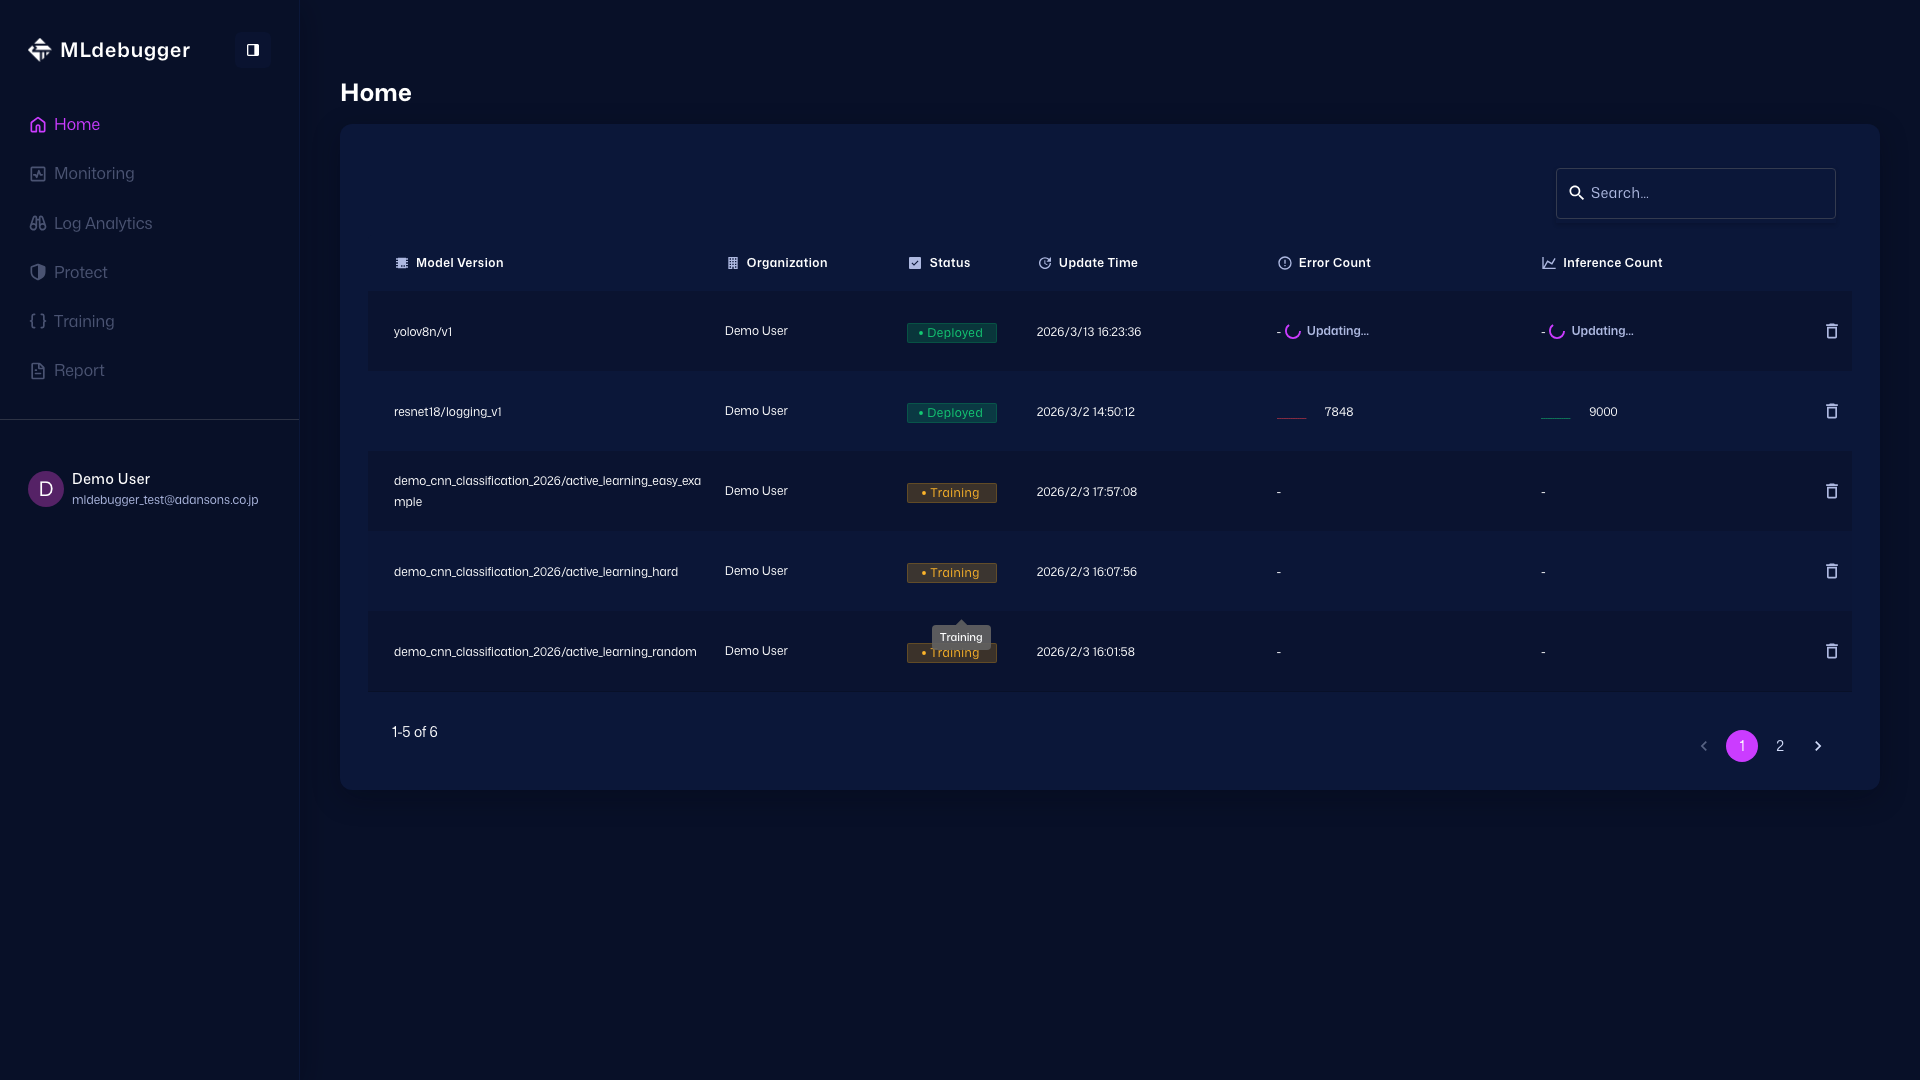The width and height of the screenshot is (1920, 1080).
Task: Open the Monitoring page in the sidebar
Action: pyautogui.click(x=93, y=174)
